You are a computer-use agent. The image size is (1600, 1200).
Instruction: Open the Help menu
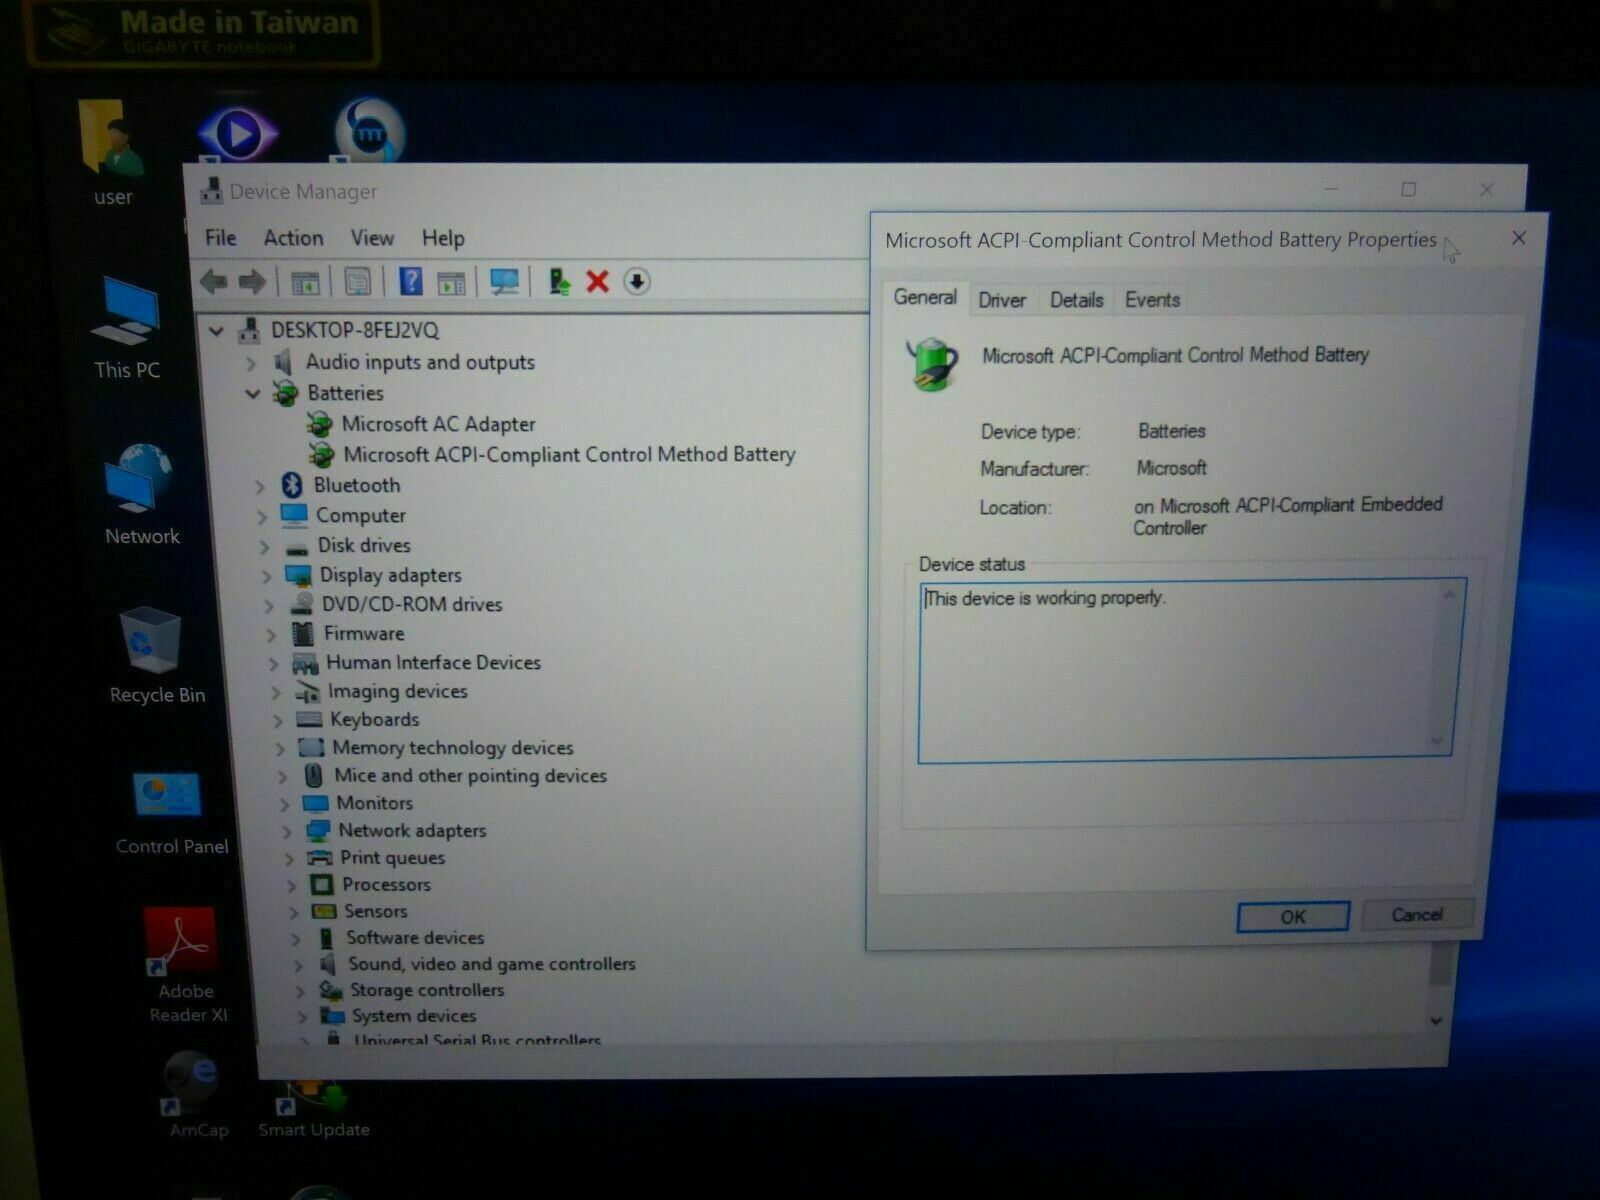point(443,238)
